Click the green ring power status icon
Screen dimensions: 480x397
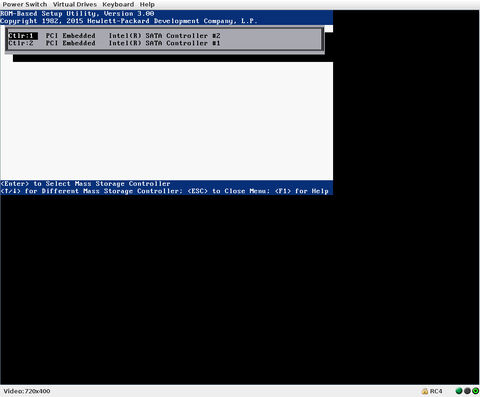(x=475, y=391)
